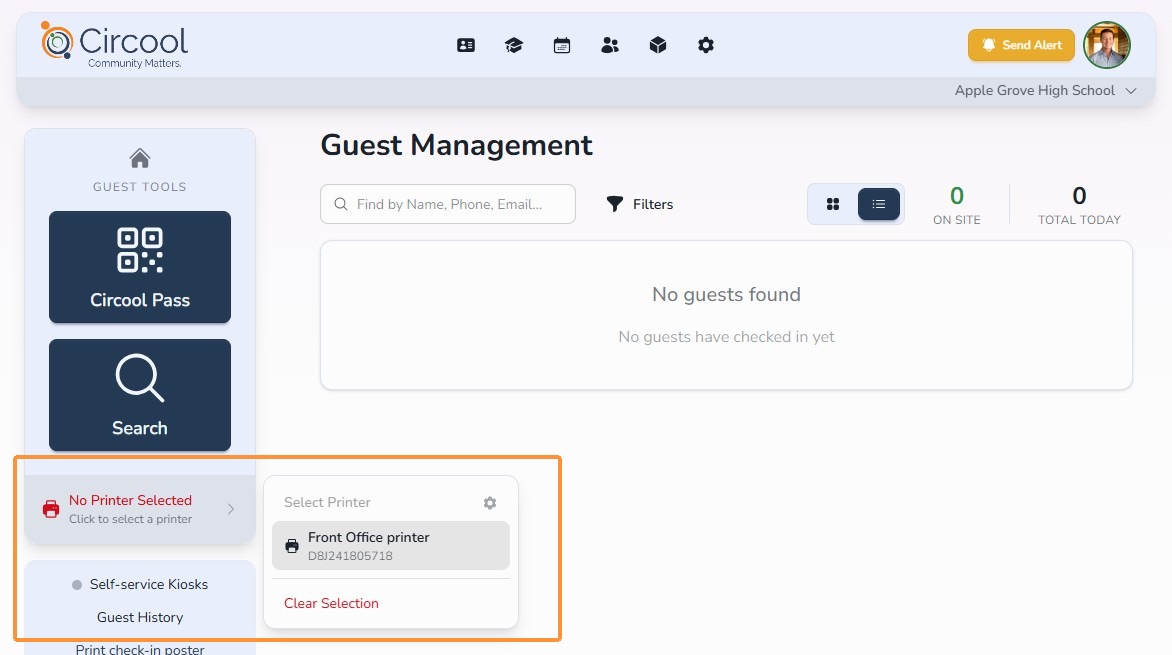The width and height of the screenshot is (1172, 655).
Task: Switch to grid view of guests
Action: [833, 204]
